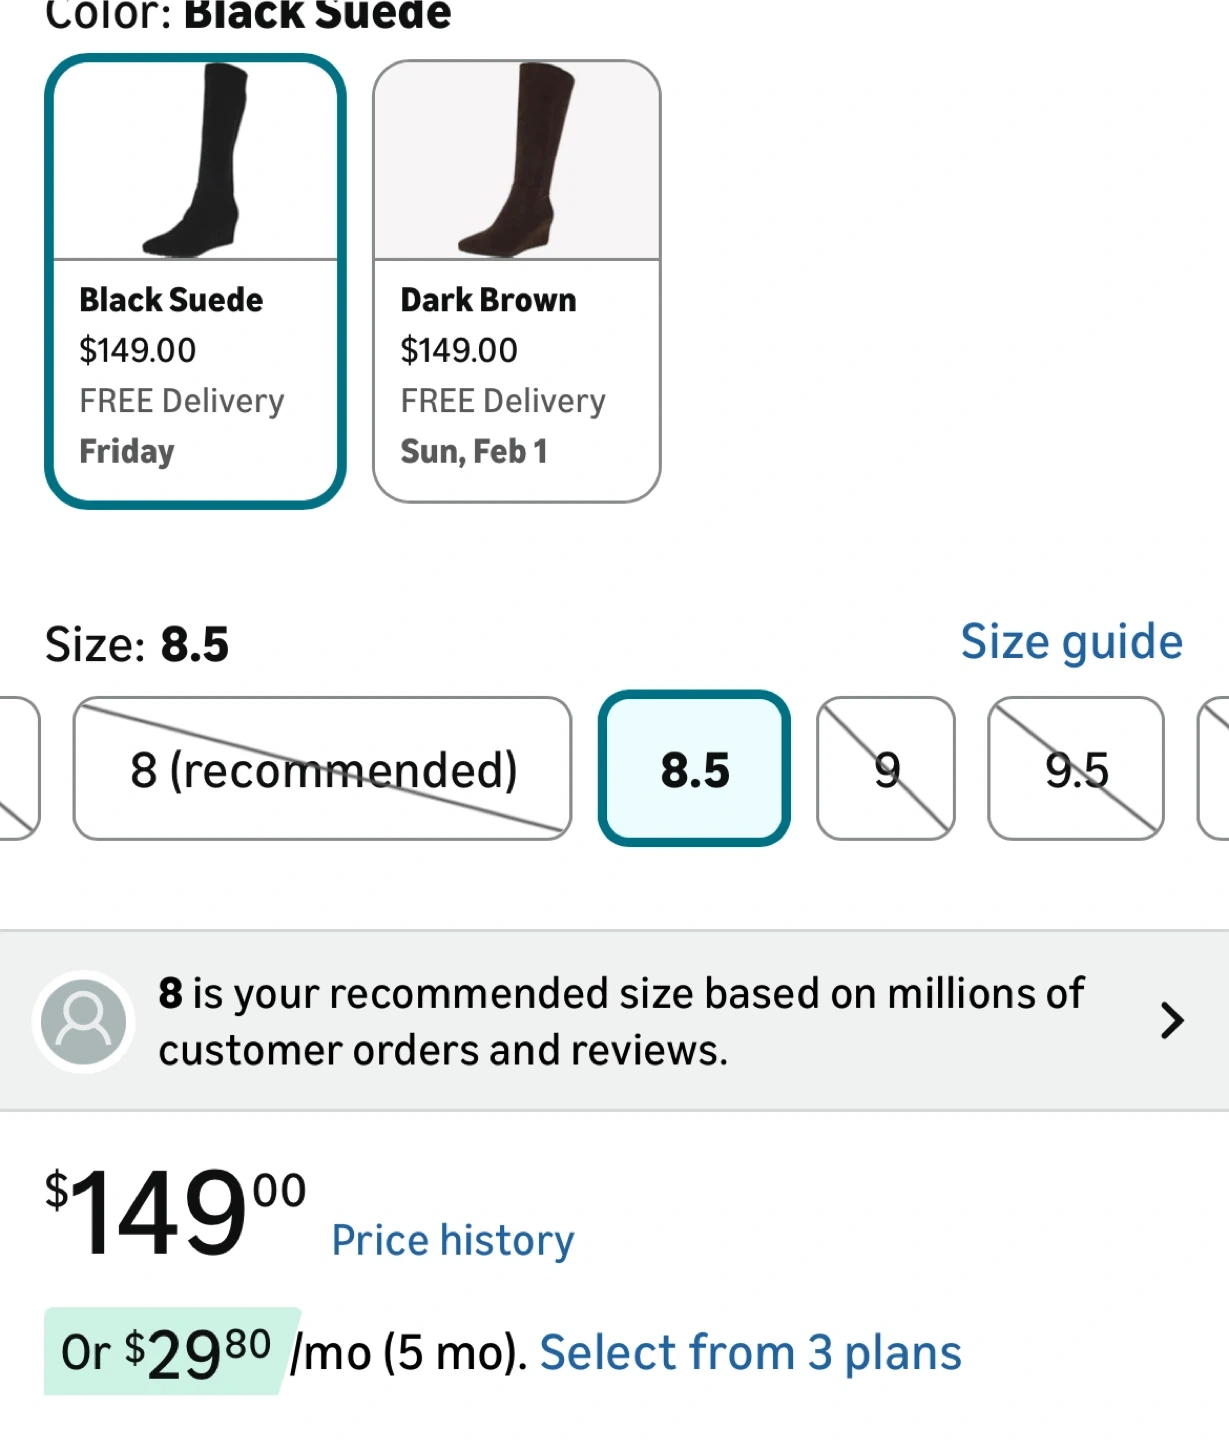
Task: Open Select from 3 plans link
Action: pos(750,1353)
